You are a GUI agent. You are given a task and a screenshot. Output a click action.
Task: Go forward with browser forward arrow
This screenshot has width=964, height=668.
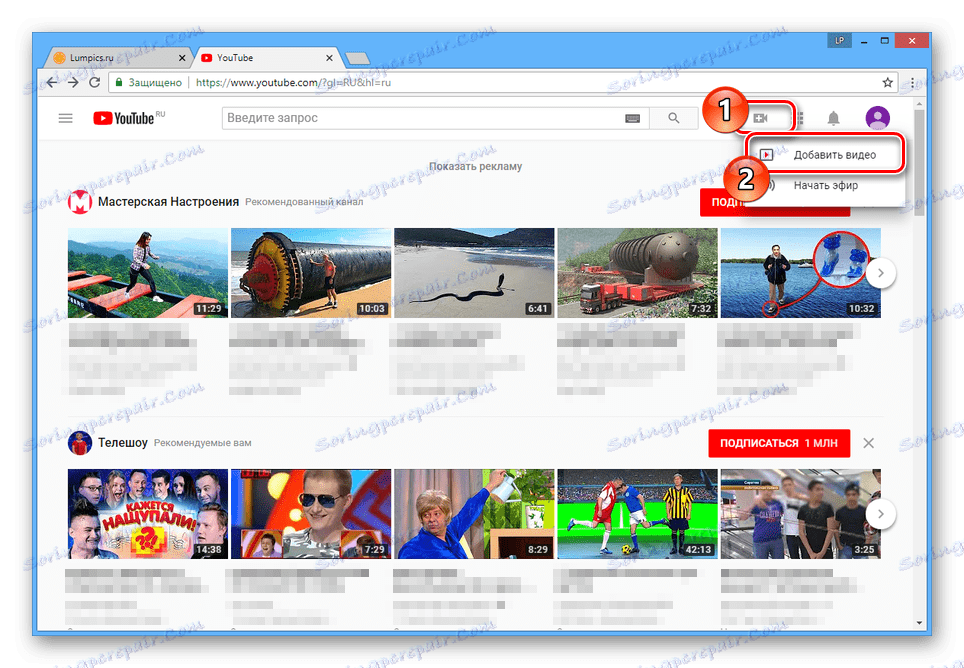click(73, 82)
